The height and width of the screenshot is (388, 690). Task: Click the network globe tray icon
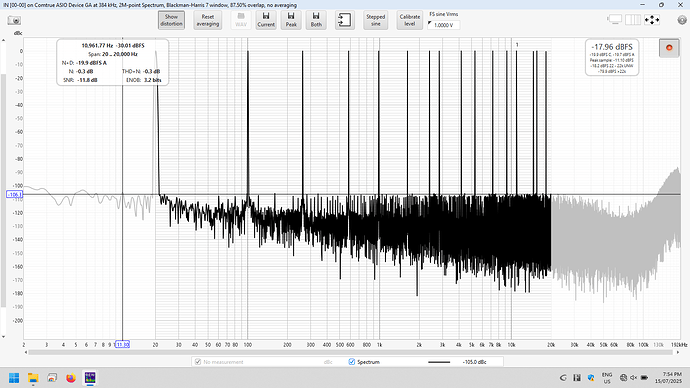coord(623,377)
